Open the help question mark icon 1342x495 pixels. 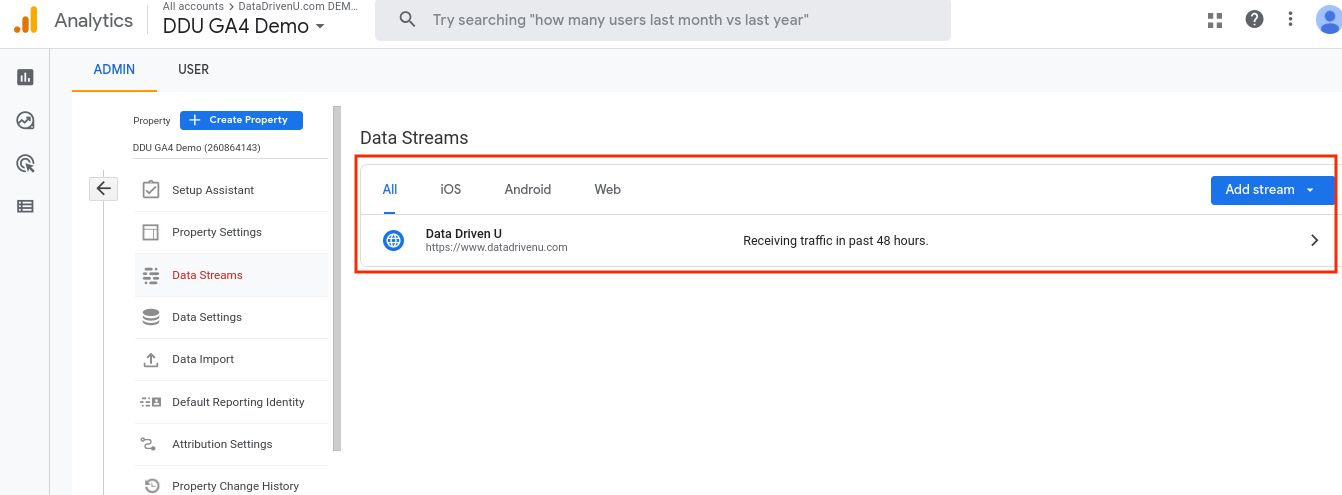pyautogui.click(x=1254, y=20)
